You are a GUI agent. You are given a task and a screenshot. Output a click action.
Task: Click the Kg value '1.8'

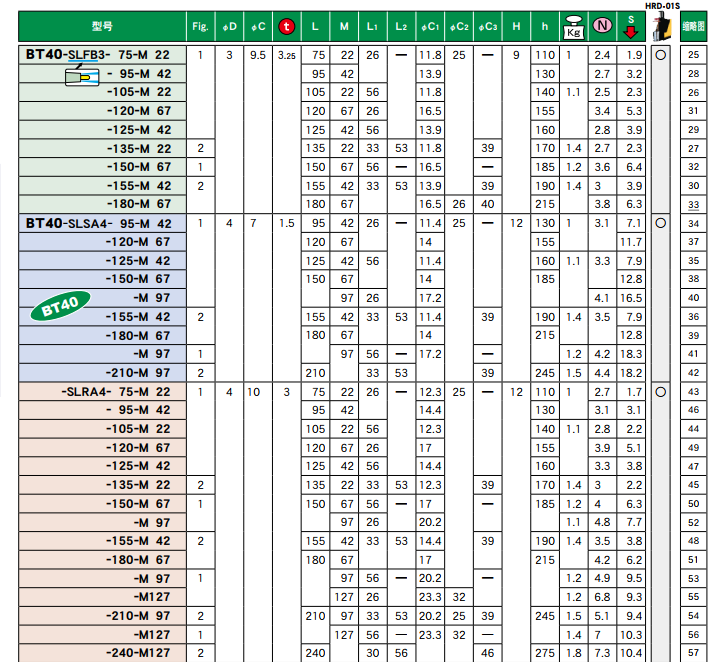pos(574,653)
